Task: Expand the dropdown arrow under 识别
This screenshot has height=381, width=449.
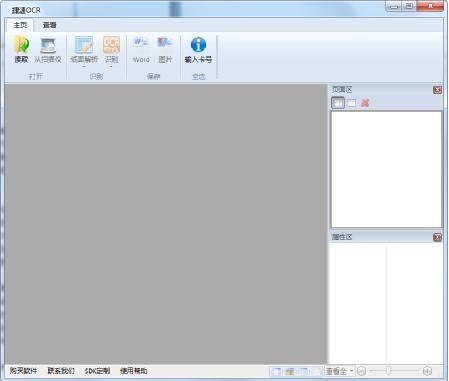Action: coord(111,67)
